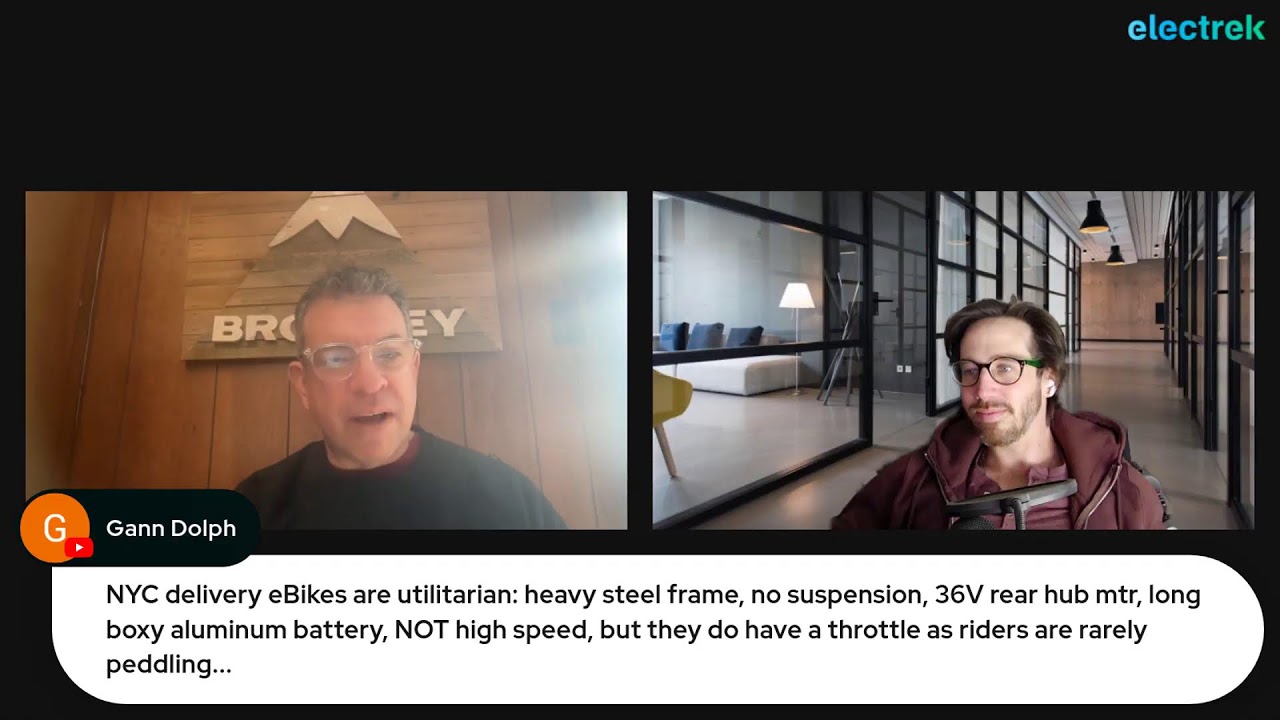Select the right speaker's video feed
This screenshot has width=1280, height=720.
[x=953, y=360]
